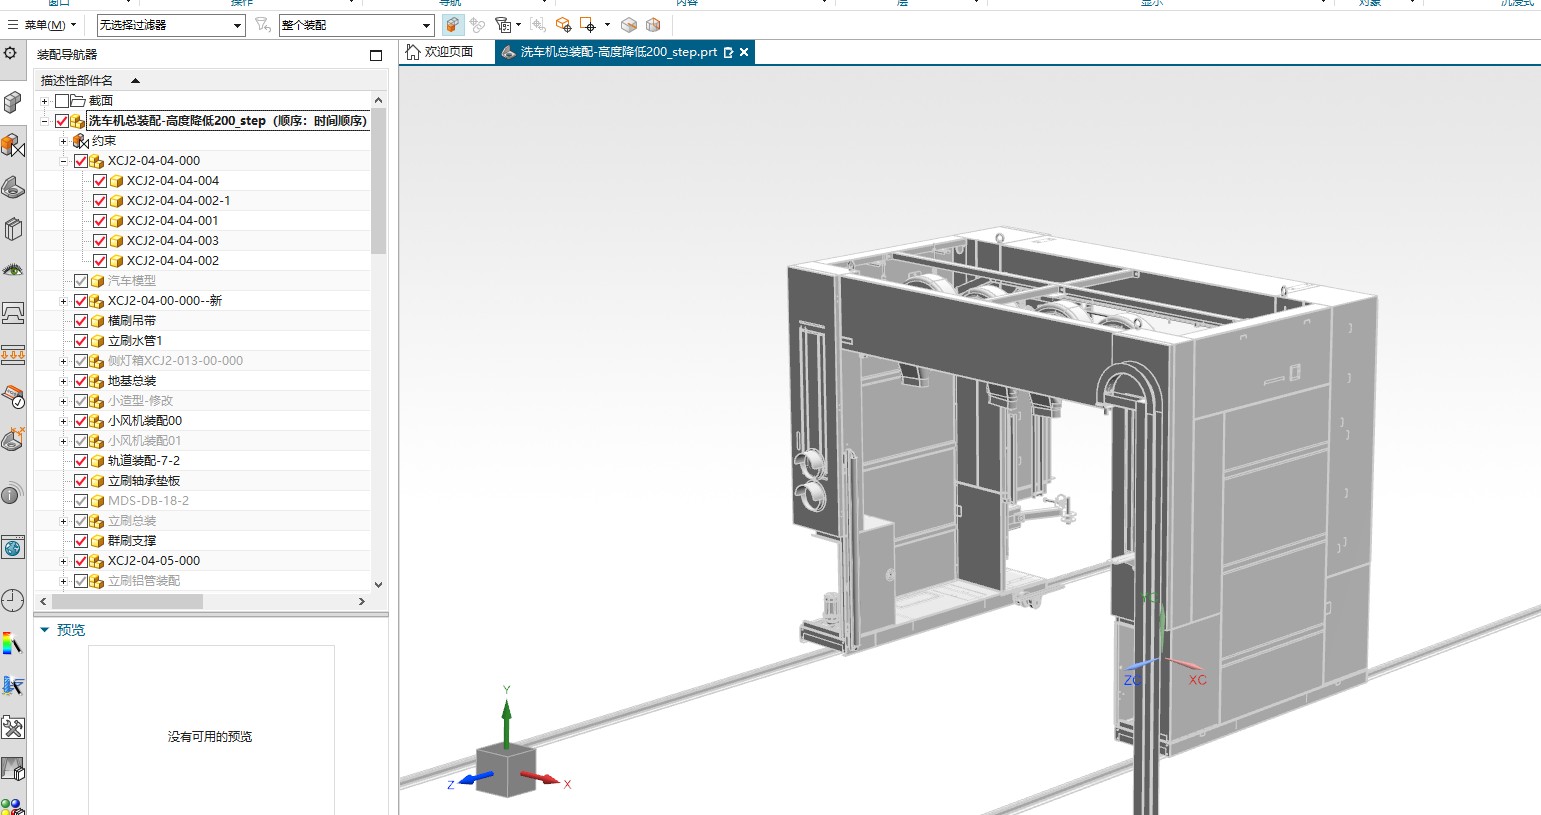Viewport: 1541px width, 815px height.
Task: Click the chain link selection toolbar icon
Action: [477, 25]
